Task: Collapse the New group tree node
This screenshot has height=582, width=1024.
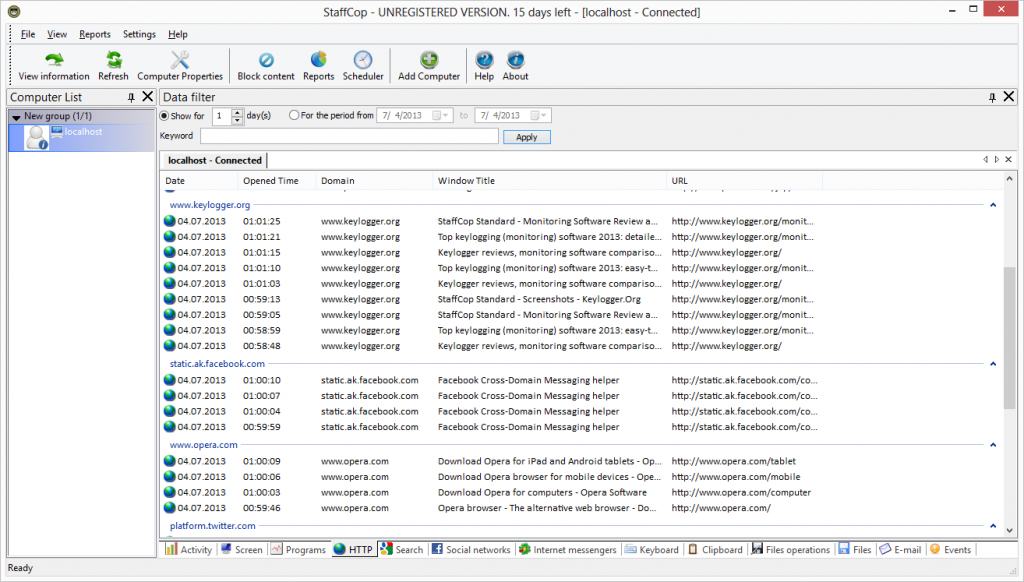Action: 16,117
